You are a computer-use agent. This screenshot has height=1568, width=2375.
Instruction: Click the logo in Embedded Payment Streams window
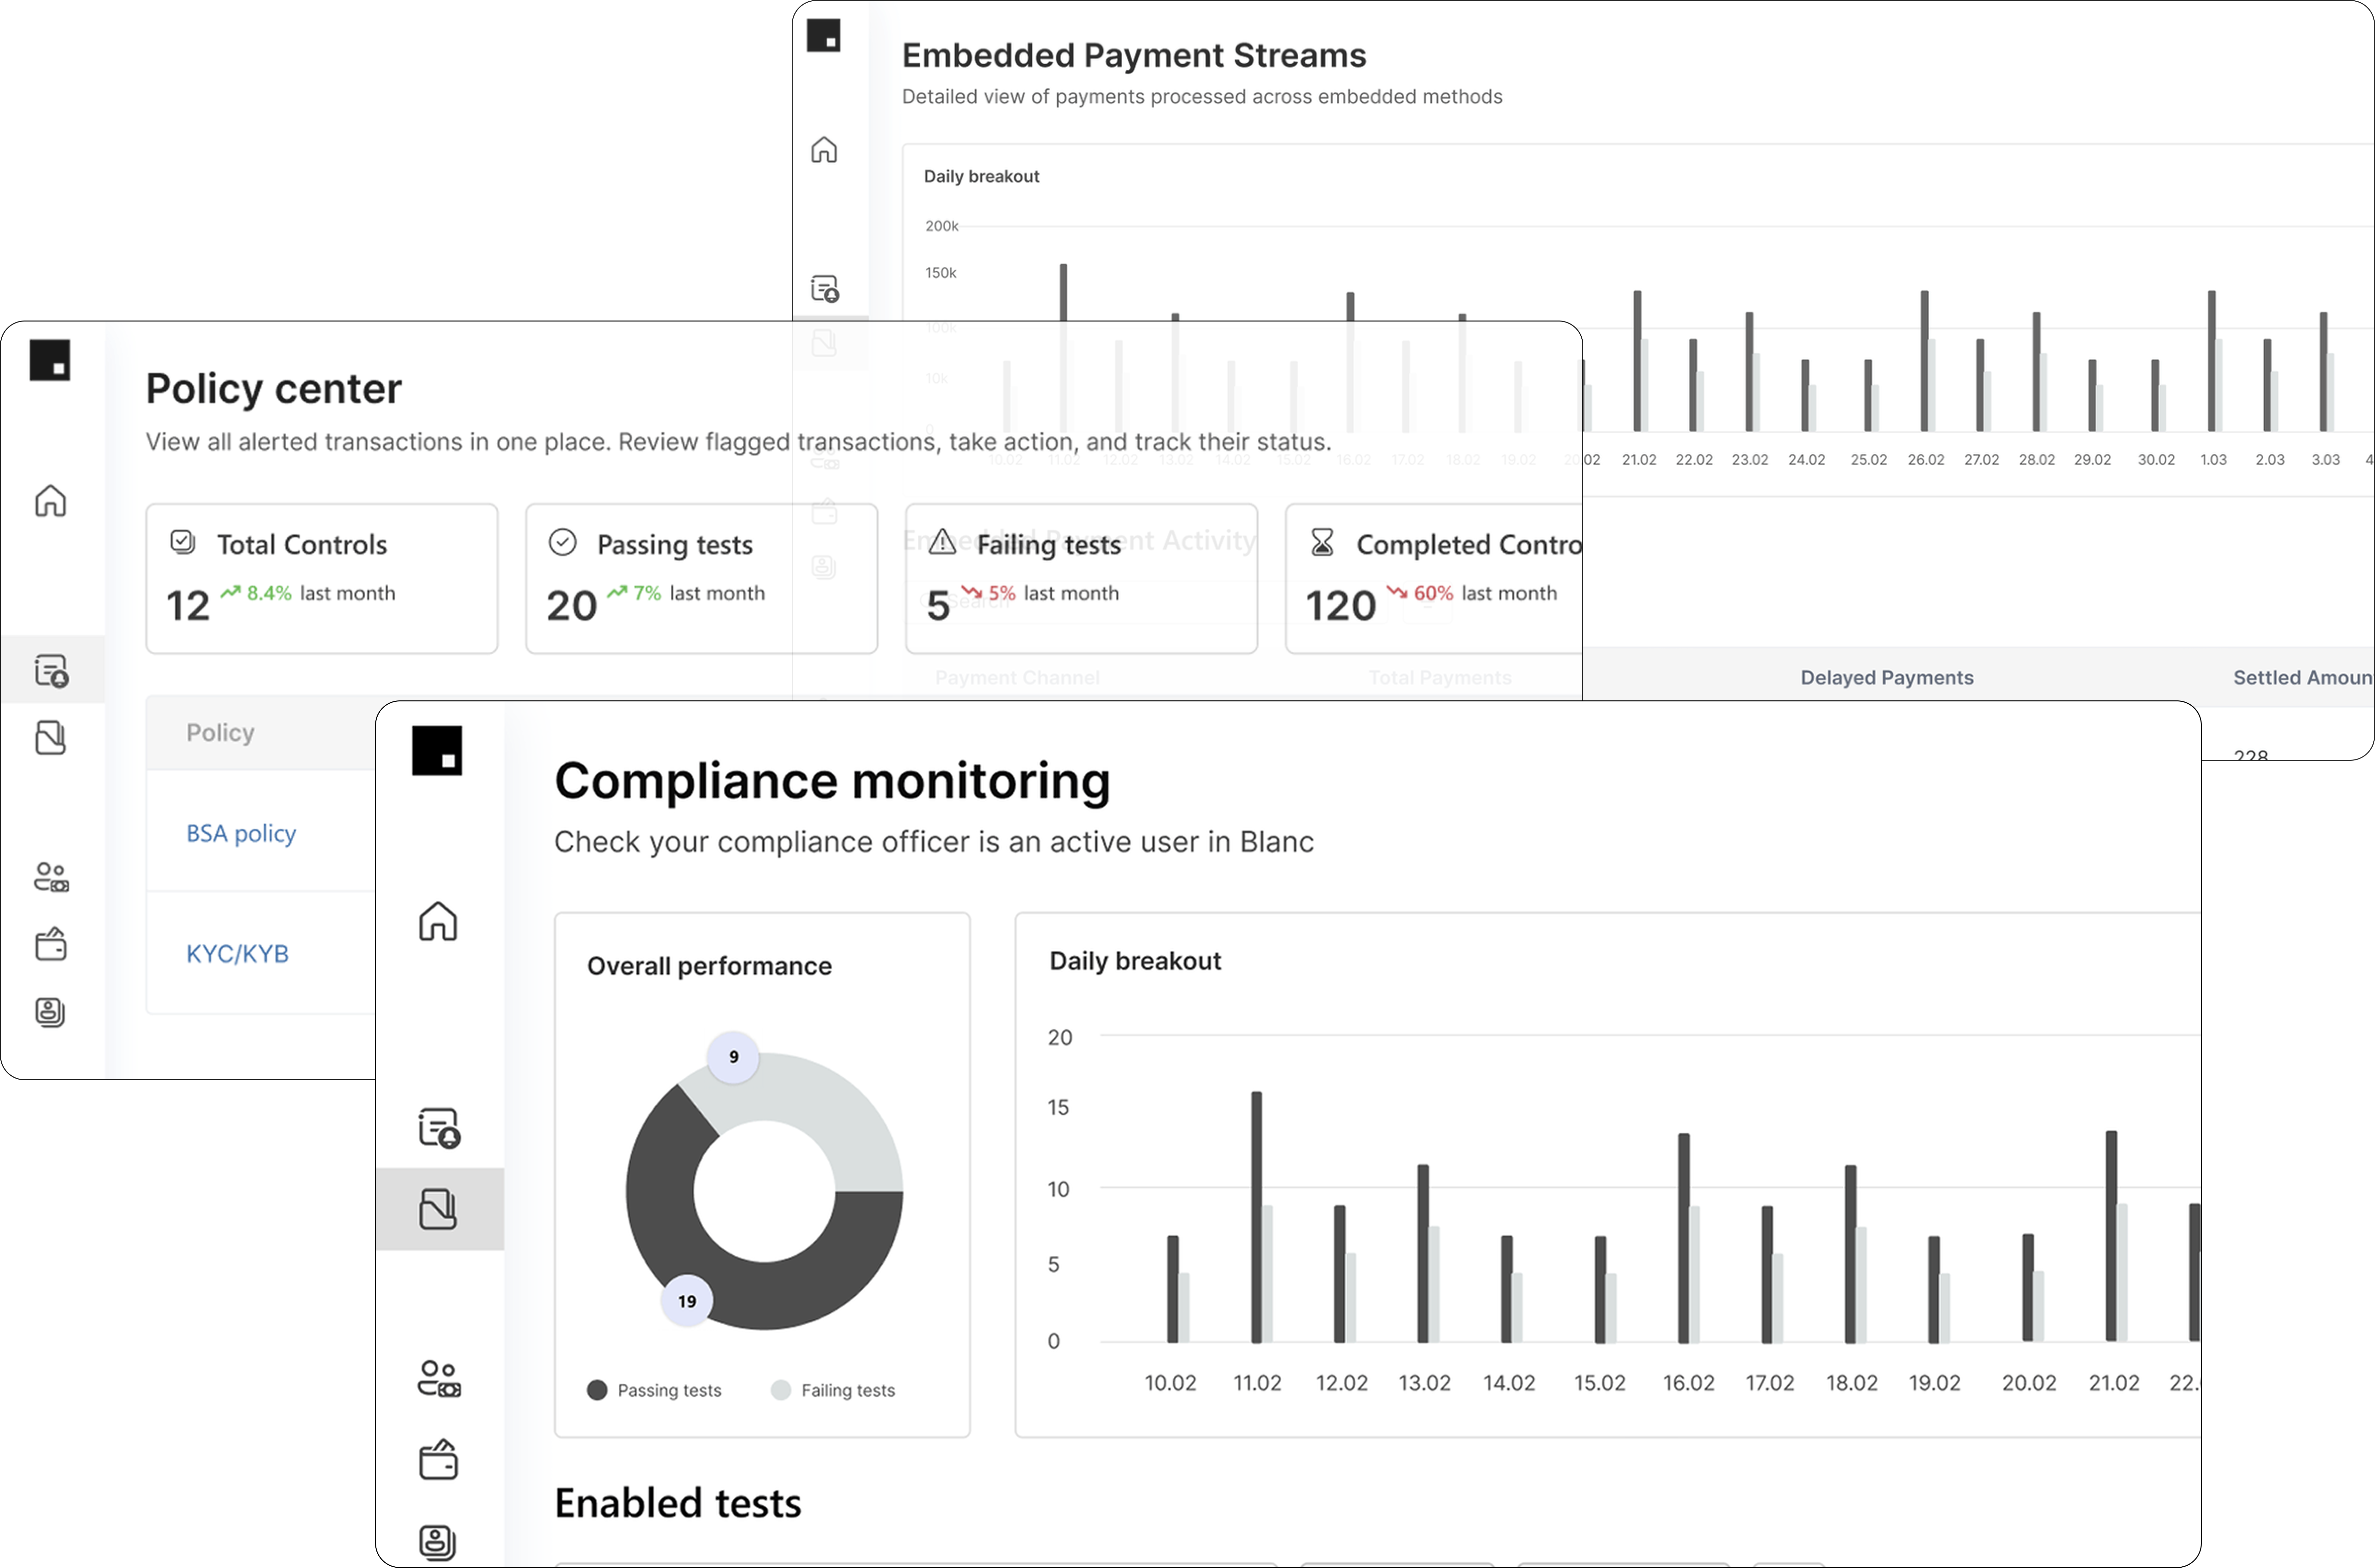click(824, 35)
